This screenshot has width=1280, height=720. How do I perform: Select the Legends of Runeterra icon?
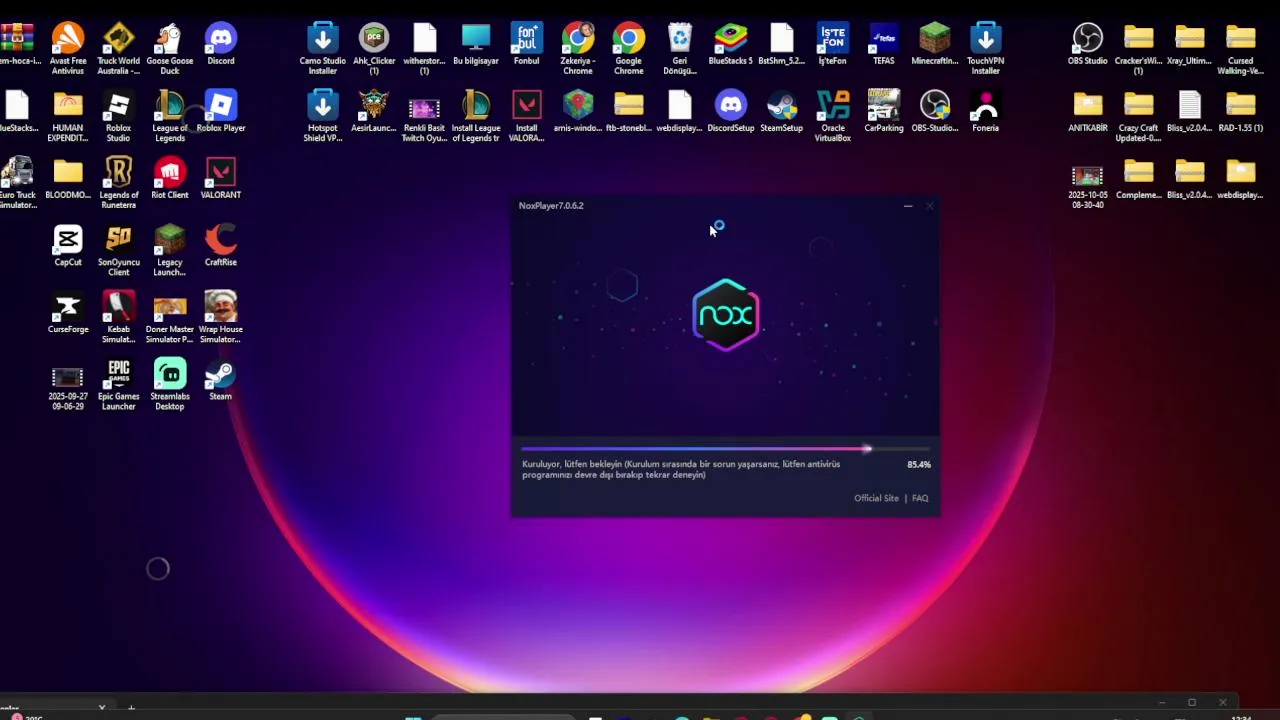tap(118, 183)
